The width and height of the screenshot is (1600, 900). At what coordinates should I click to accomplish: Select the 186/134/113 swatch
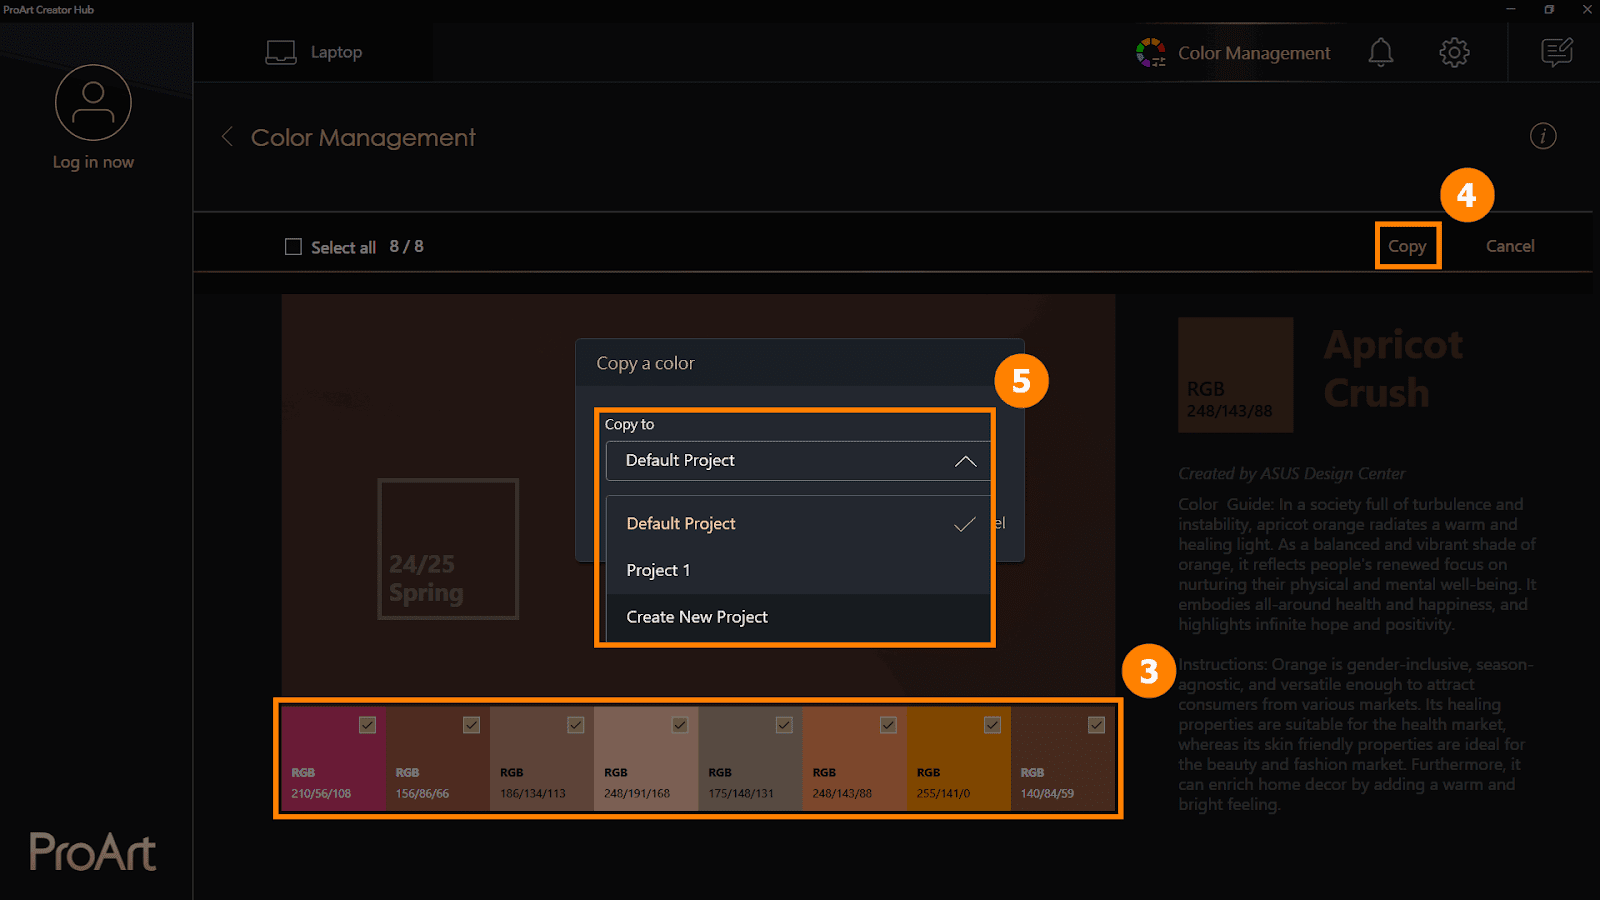542,759
